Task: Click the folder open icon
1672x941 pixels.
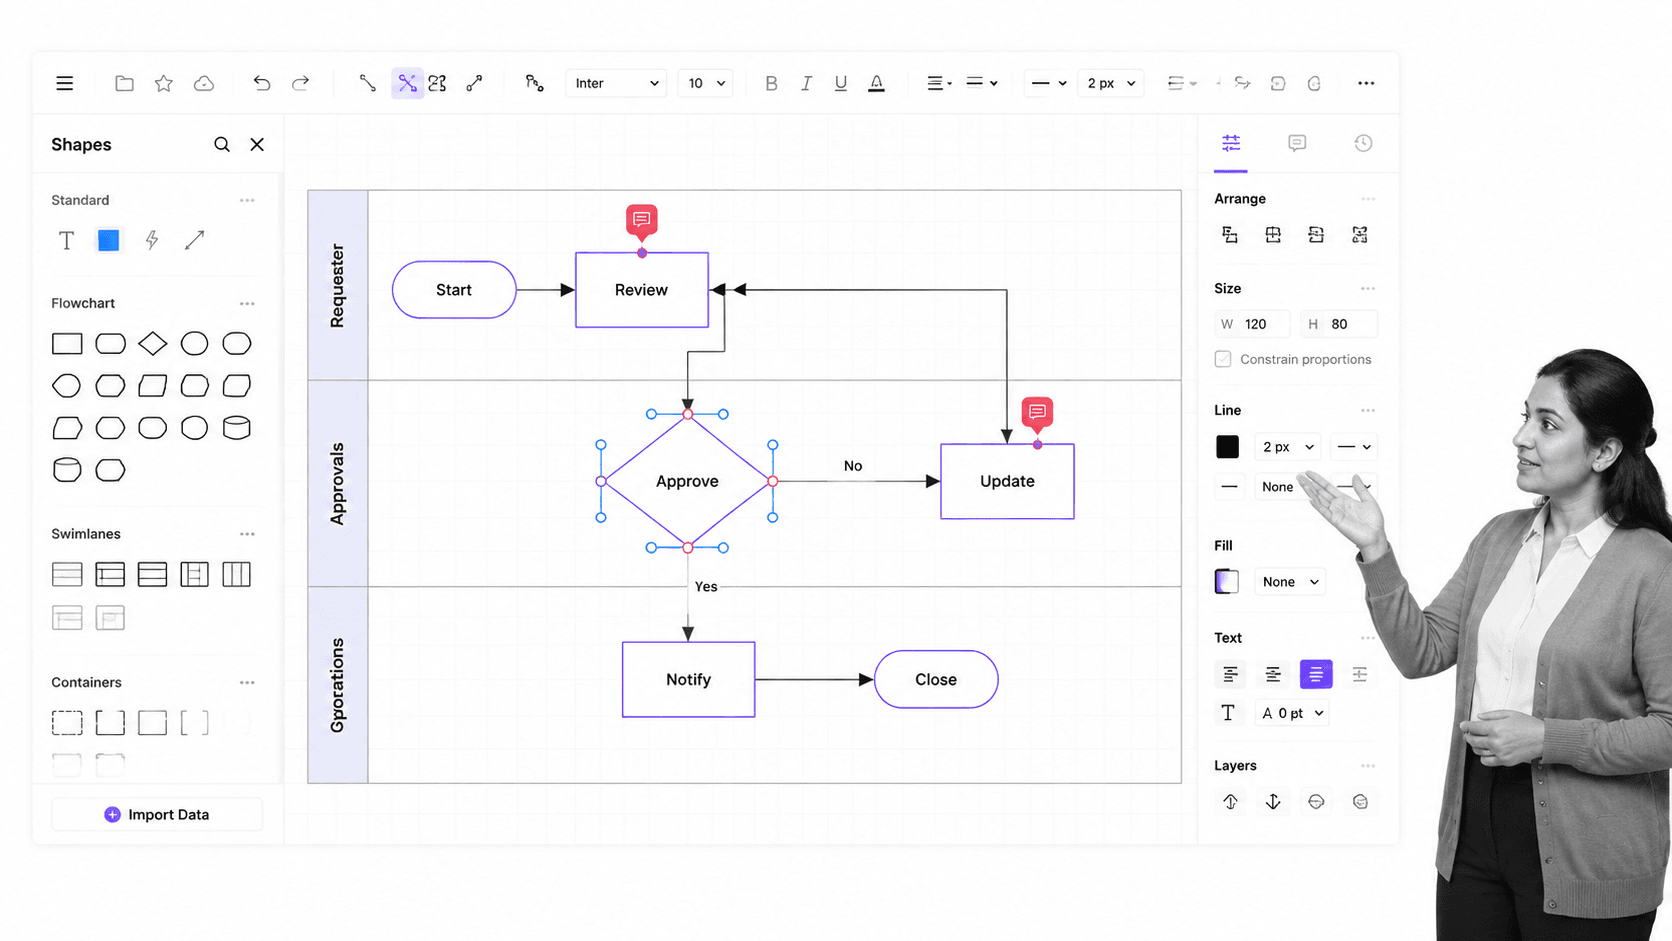Action: pos(124,83)
